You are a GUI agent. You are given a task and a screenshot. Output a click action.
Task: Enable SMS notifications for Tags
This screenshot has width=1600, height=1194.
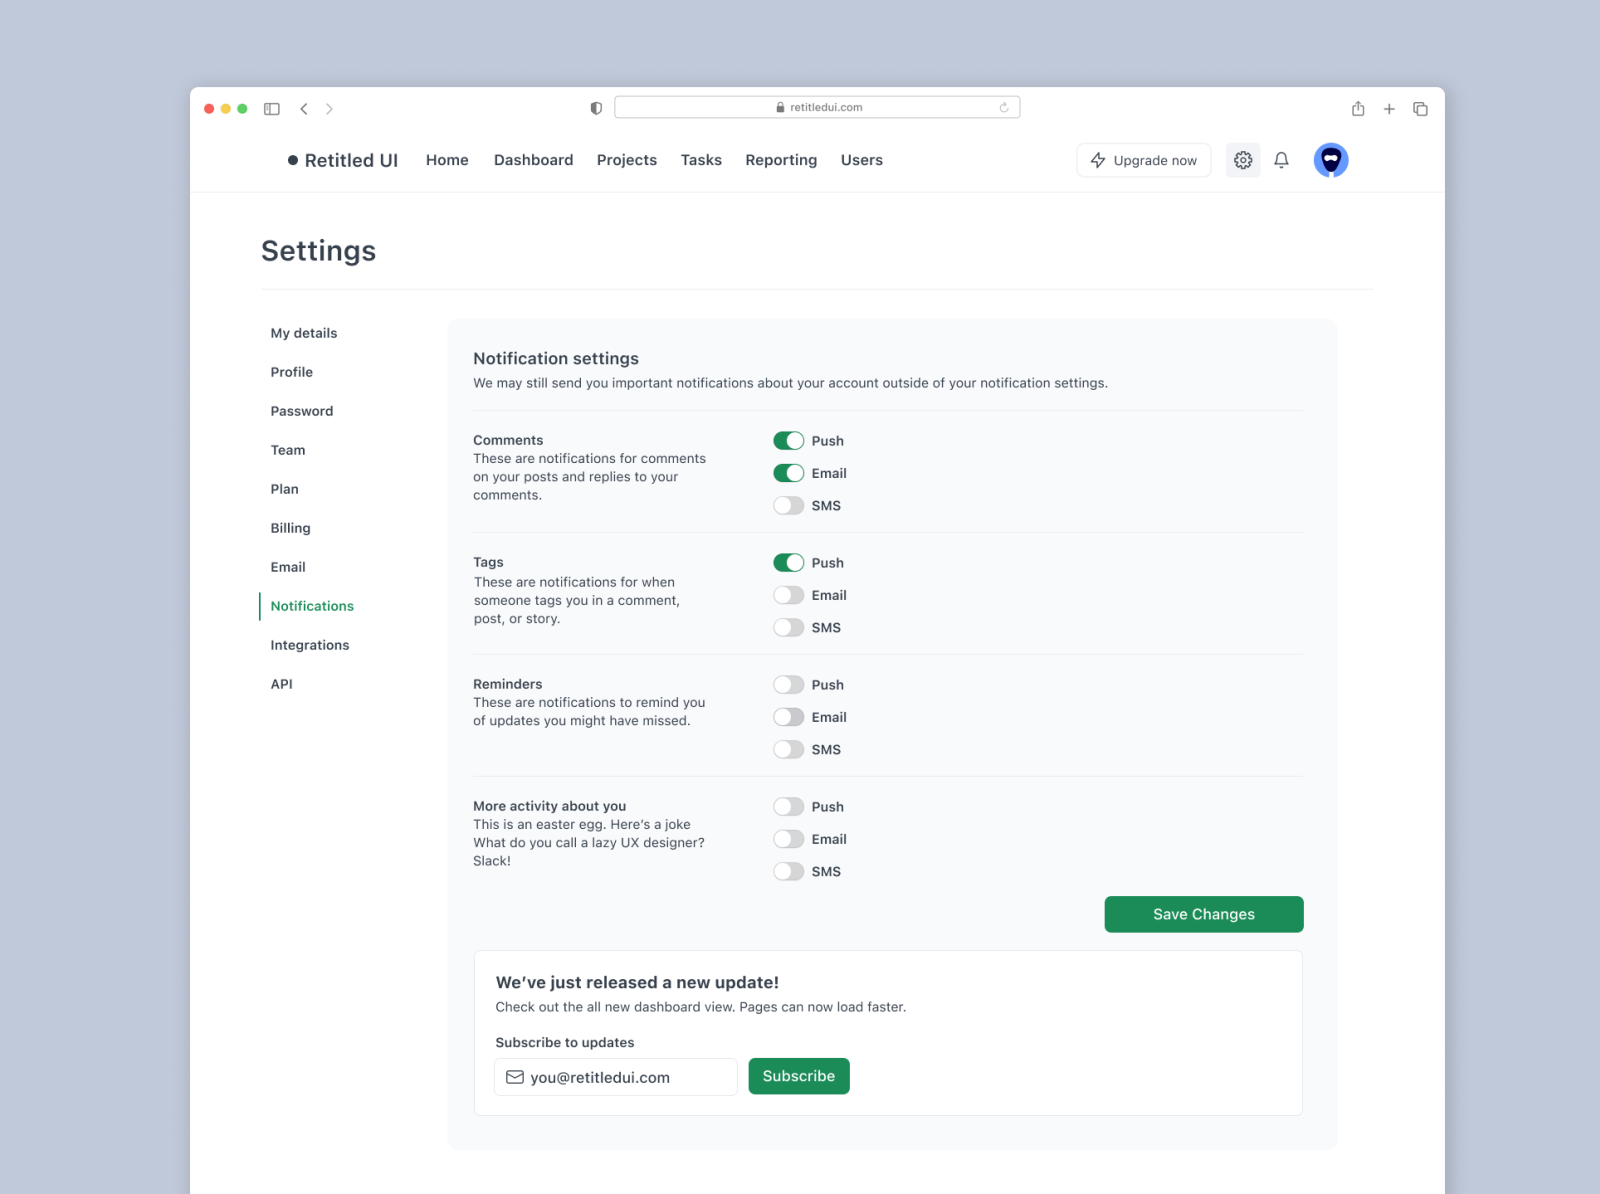coord(789,627)
